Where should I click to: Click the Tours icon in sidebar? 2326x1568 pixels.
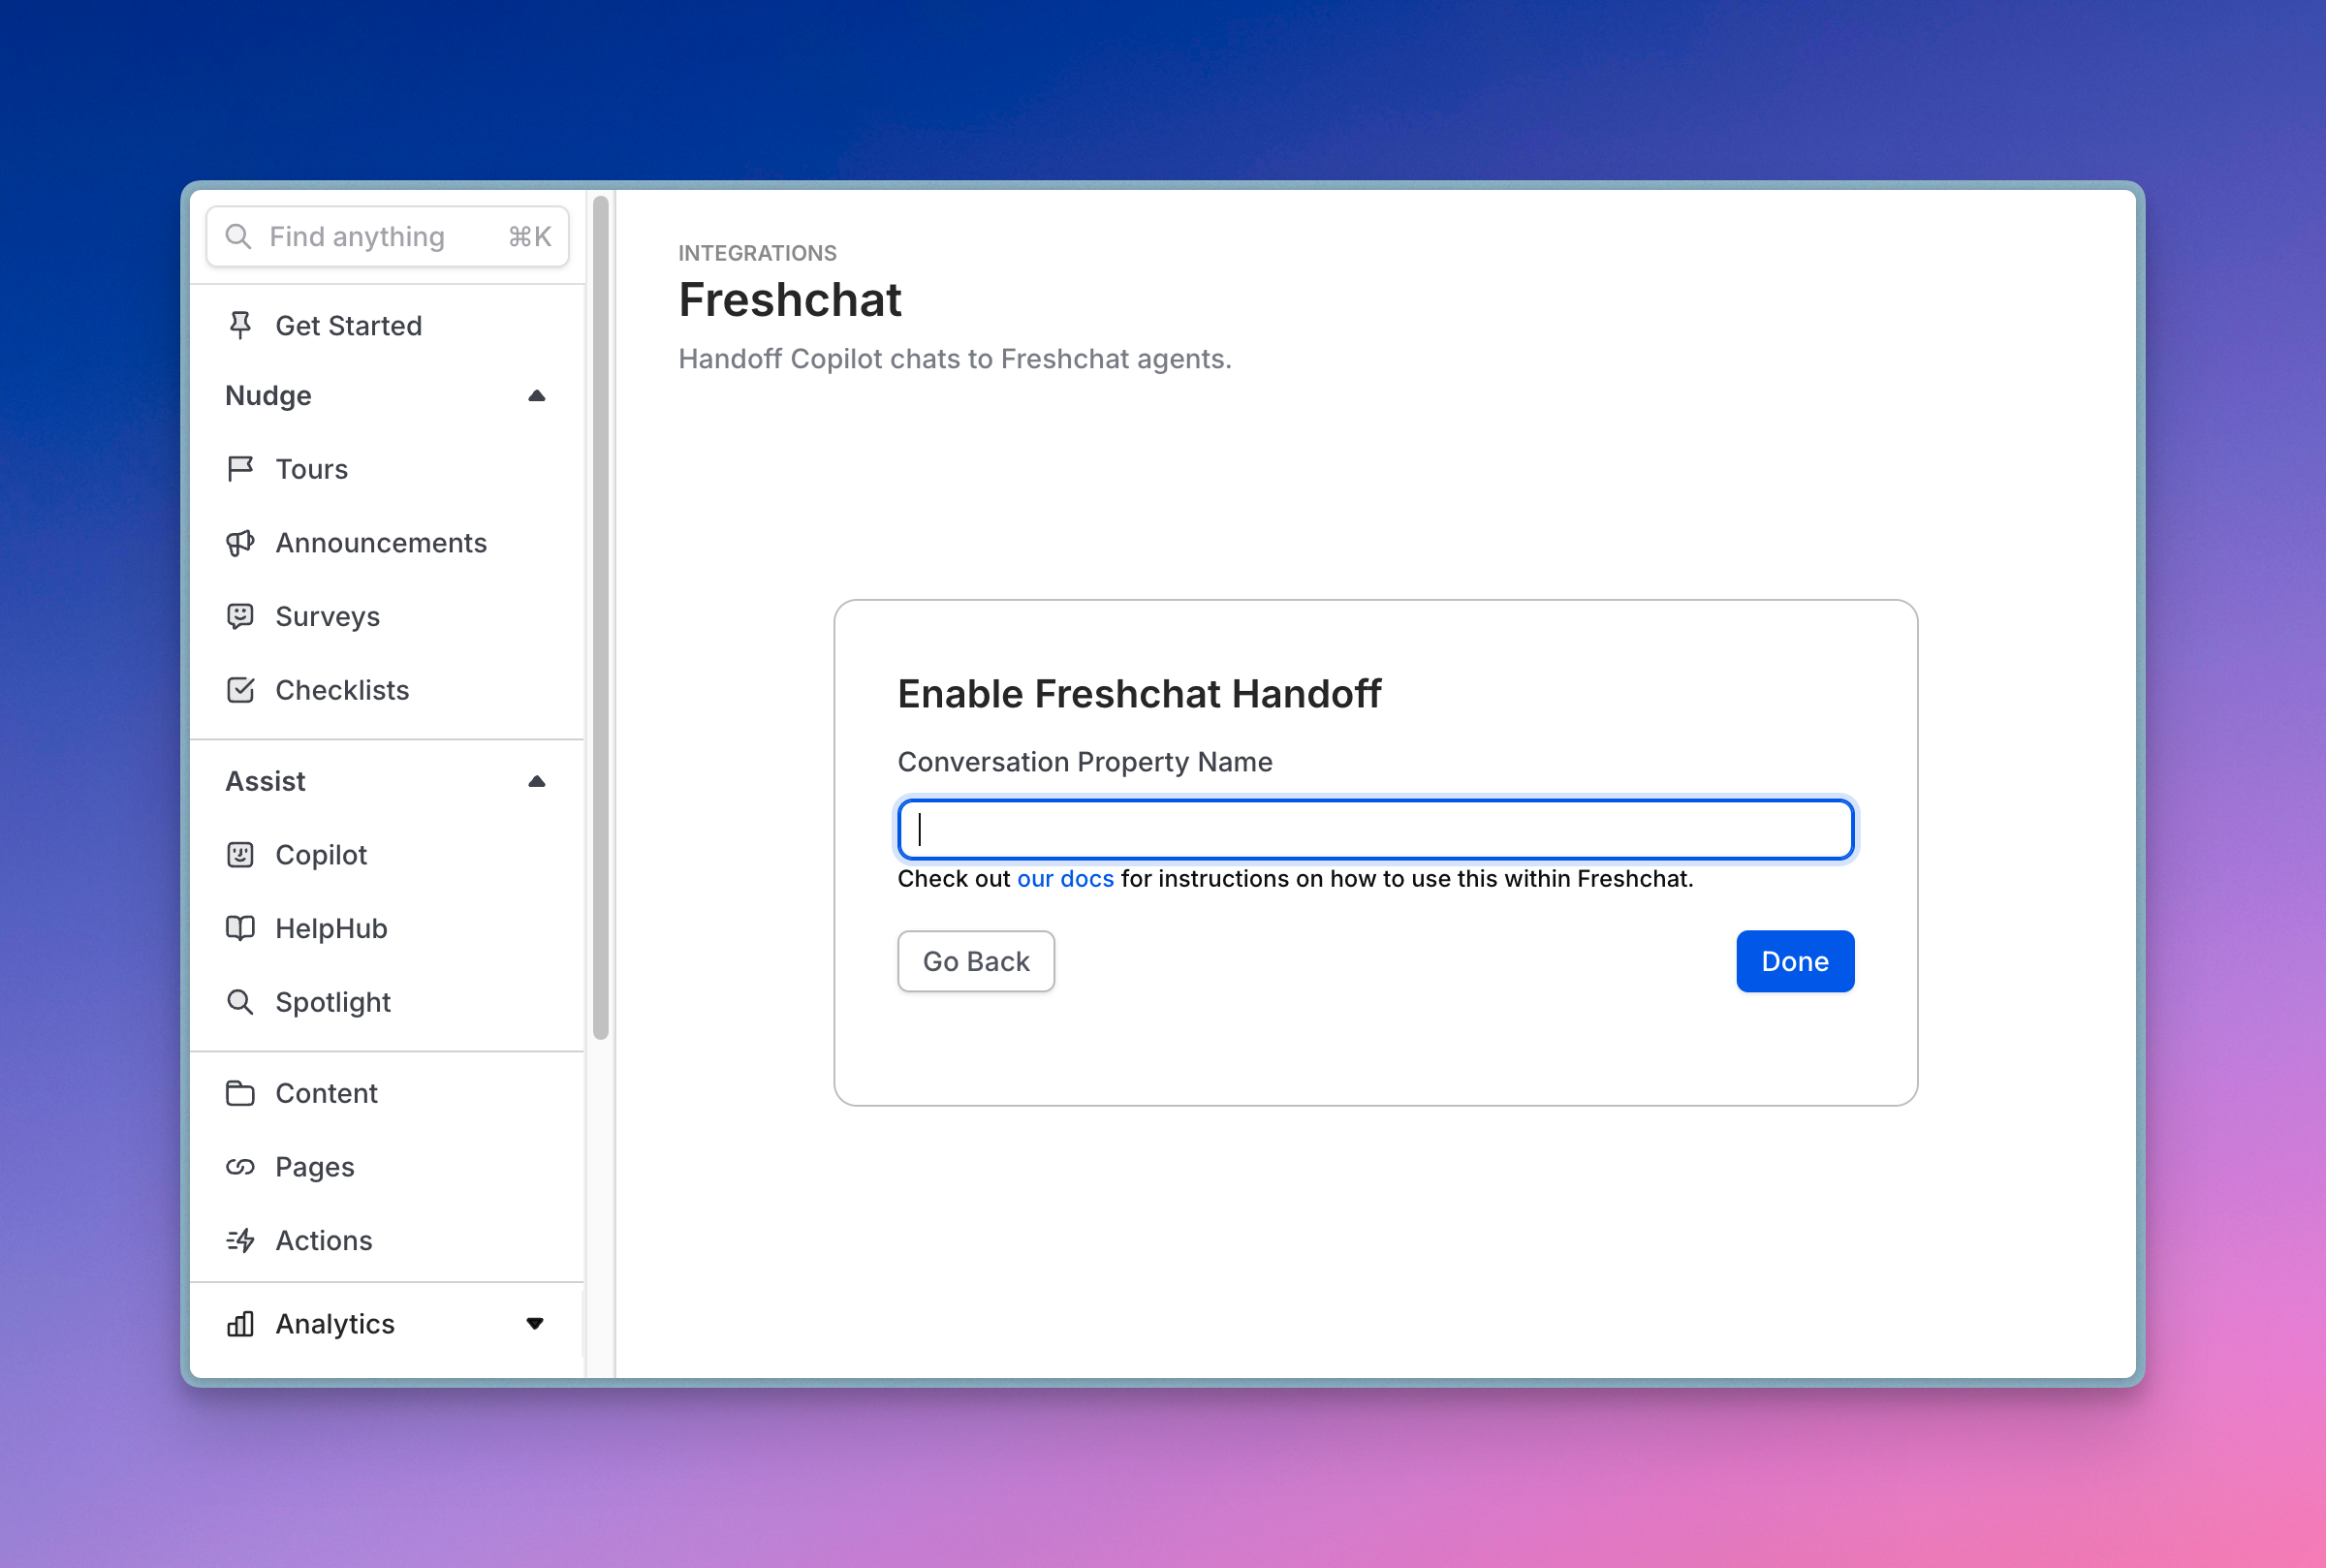coord(241,467)
